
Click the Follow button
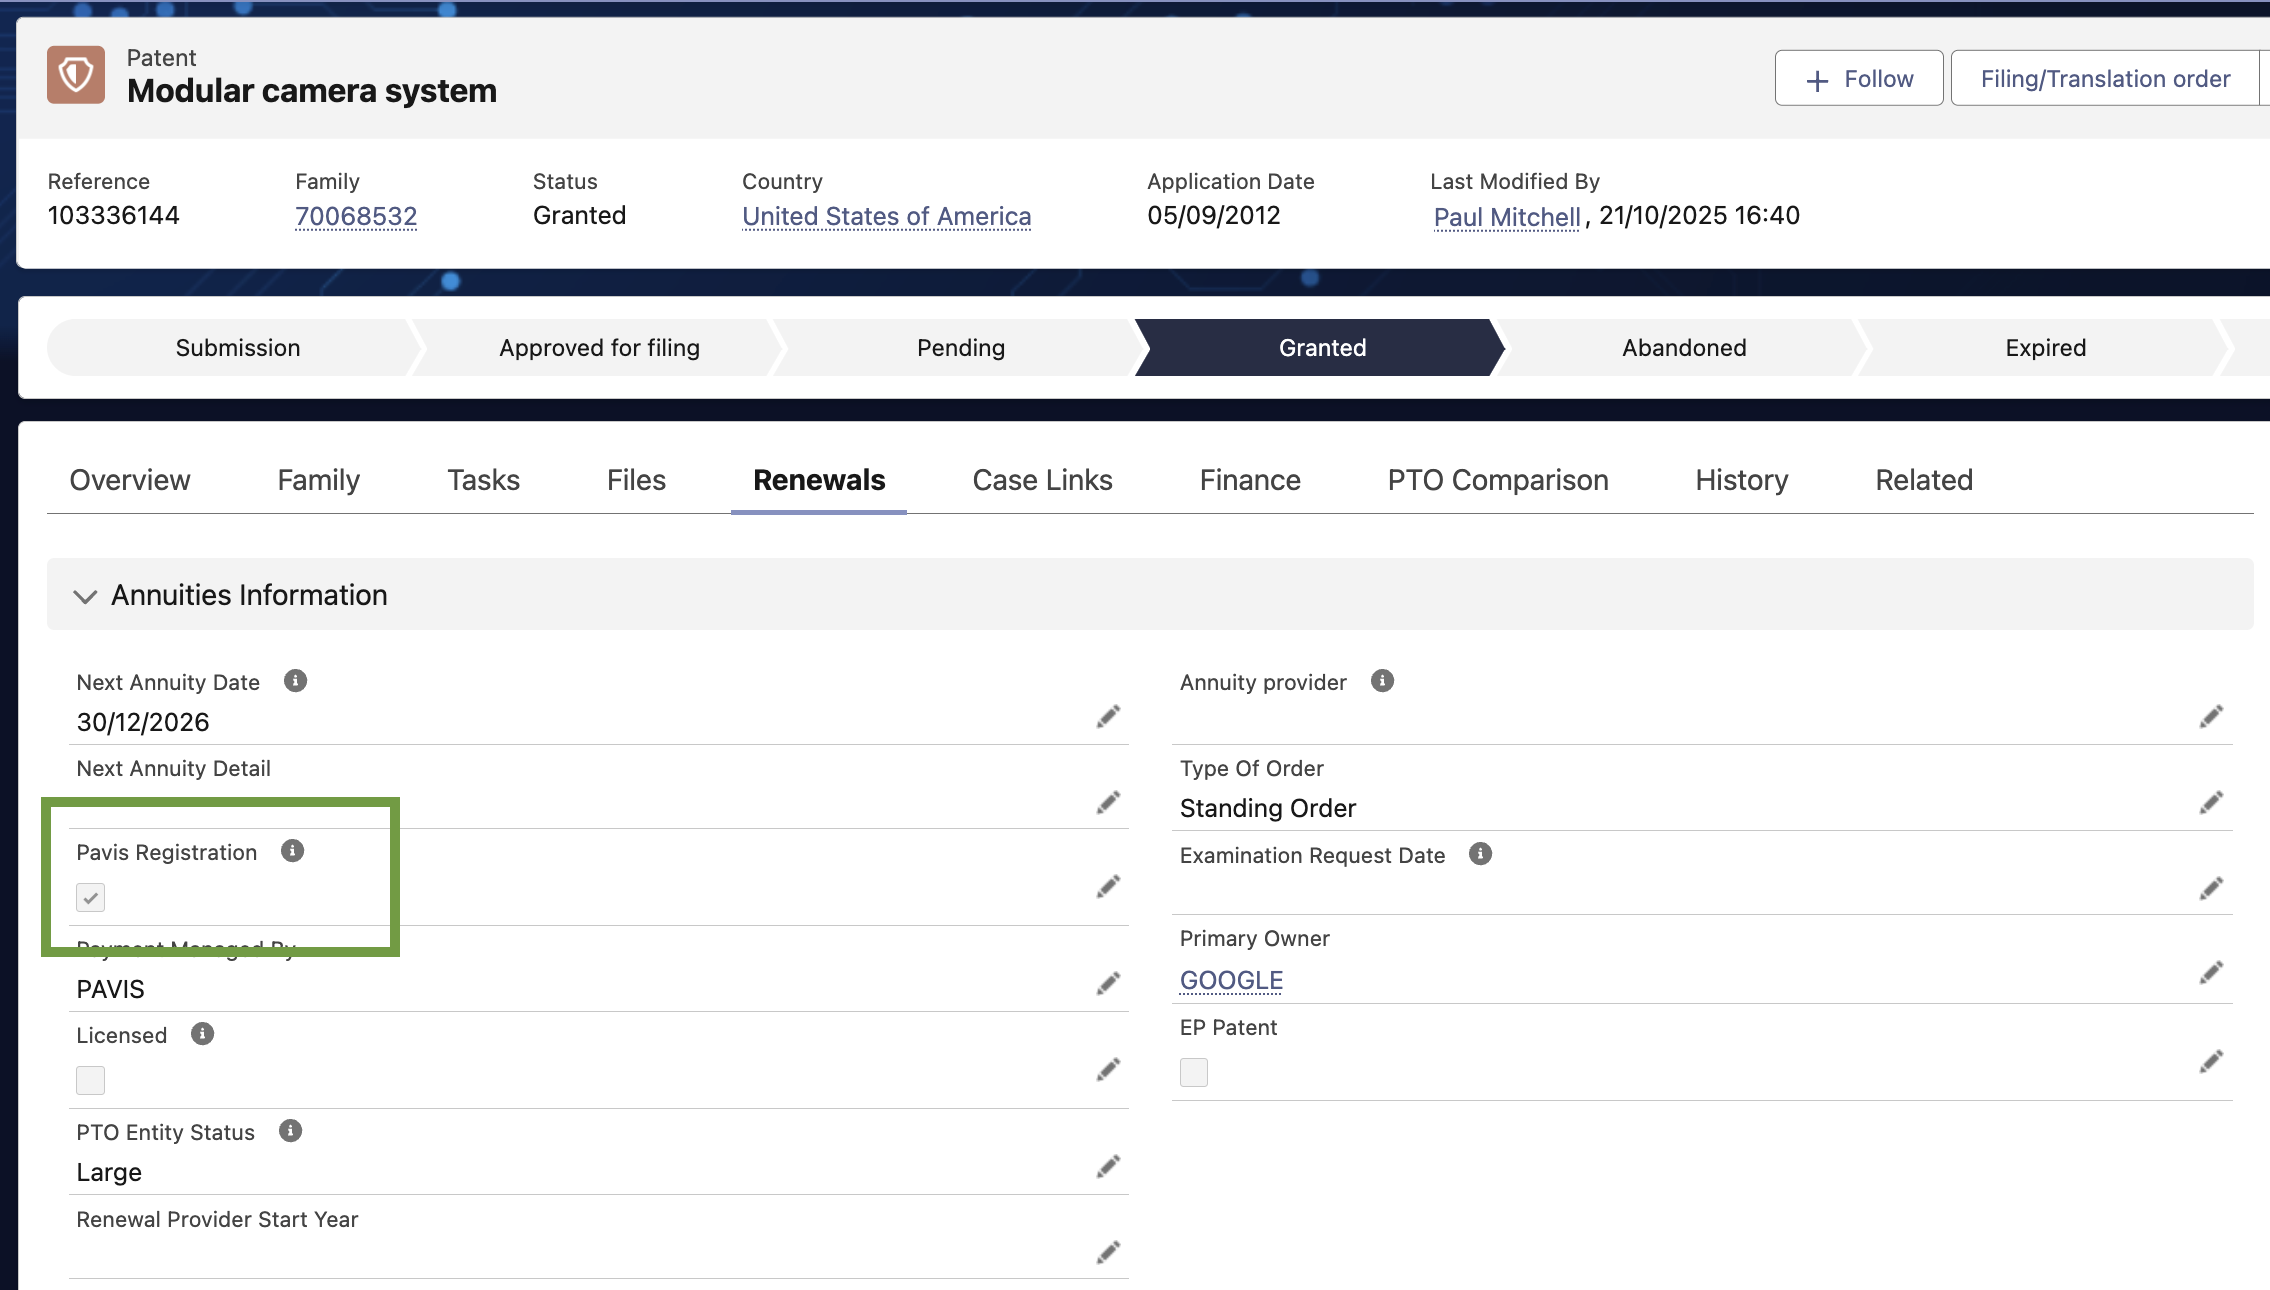pos(1858,79)
